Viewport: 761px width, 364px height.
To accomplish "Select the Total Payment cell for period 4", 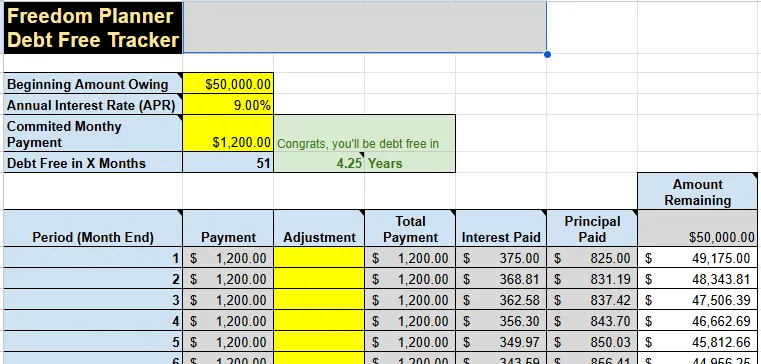I will click(x=410, y=320).
